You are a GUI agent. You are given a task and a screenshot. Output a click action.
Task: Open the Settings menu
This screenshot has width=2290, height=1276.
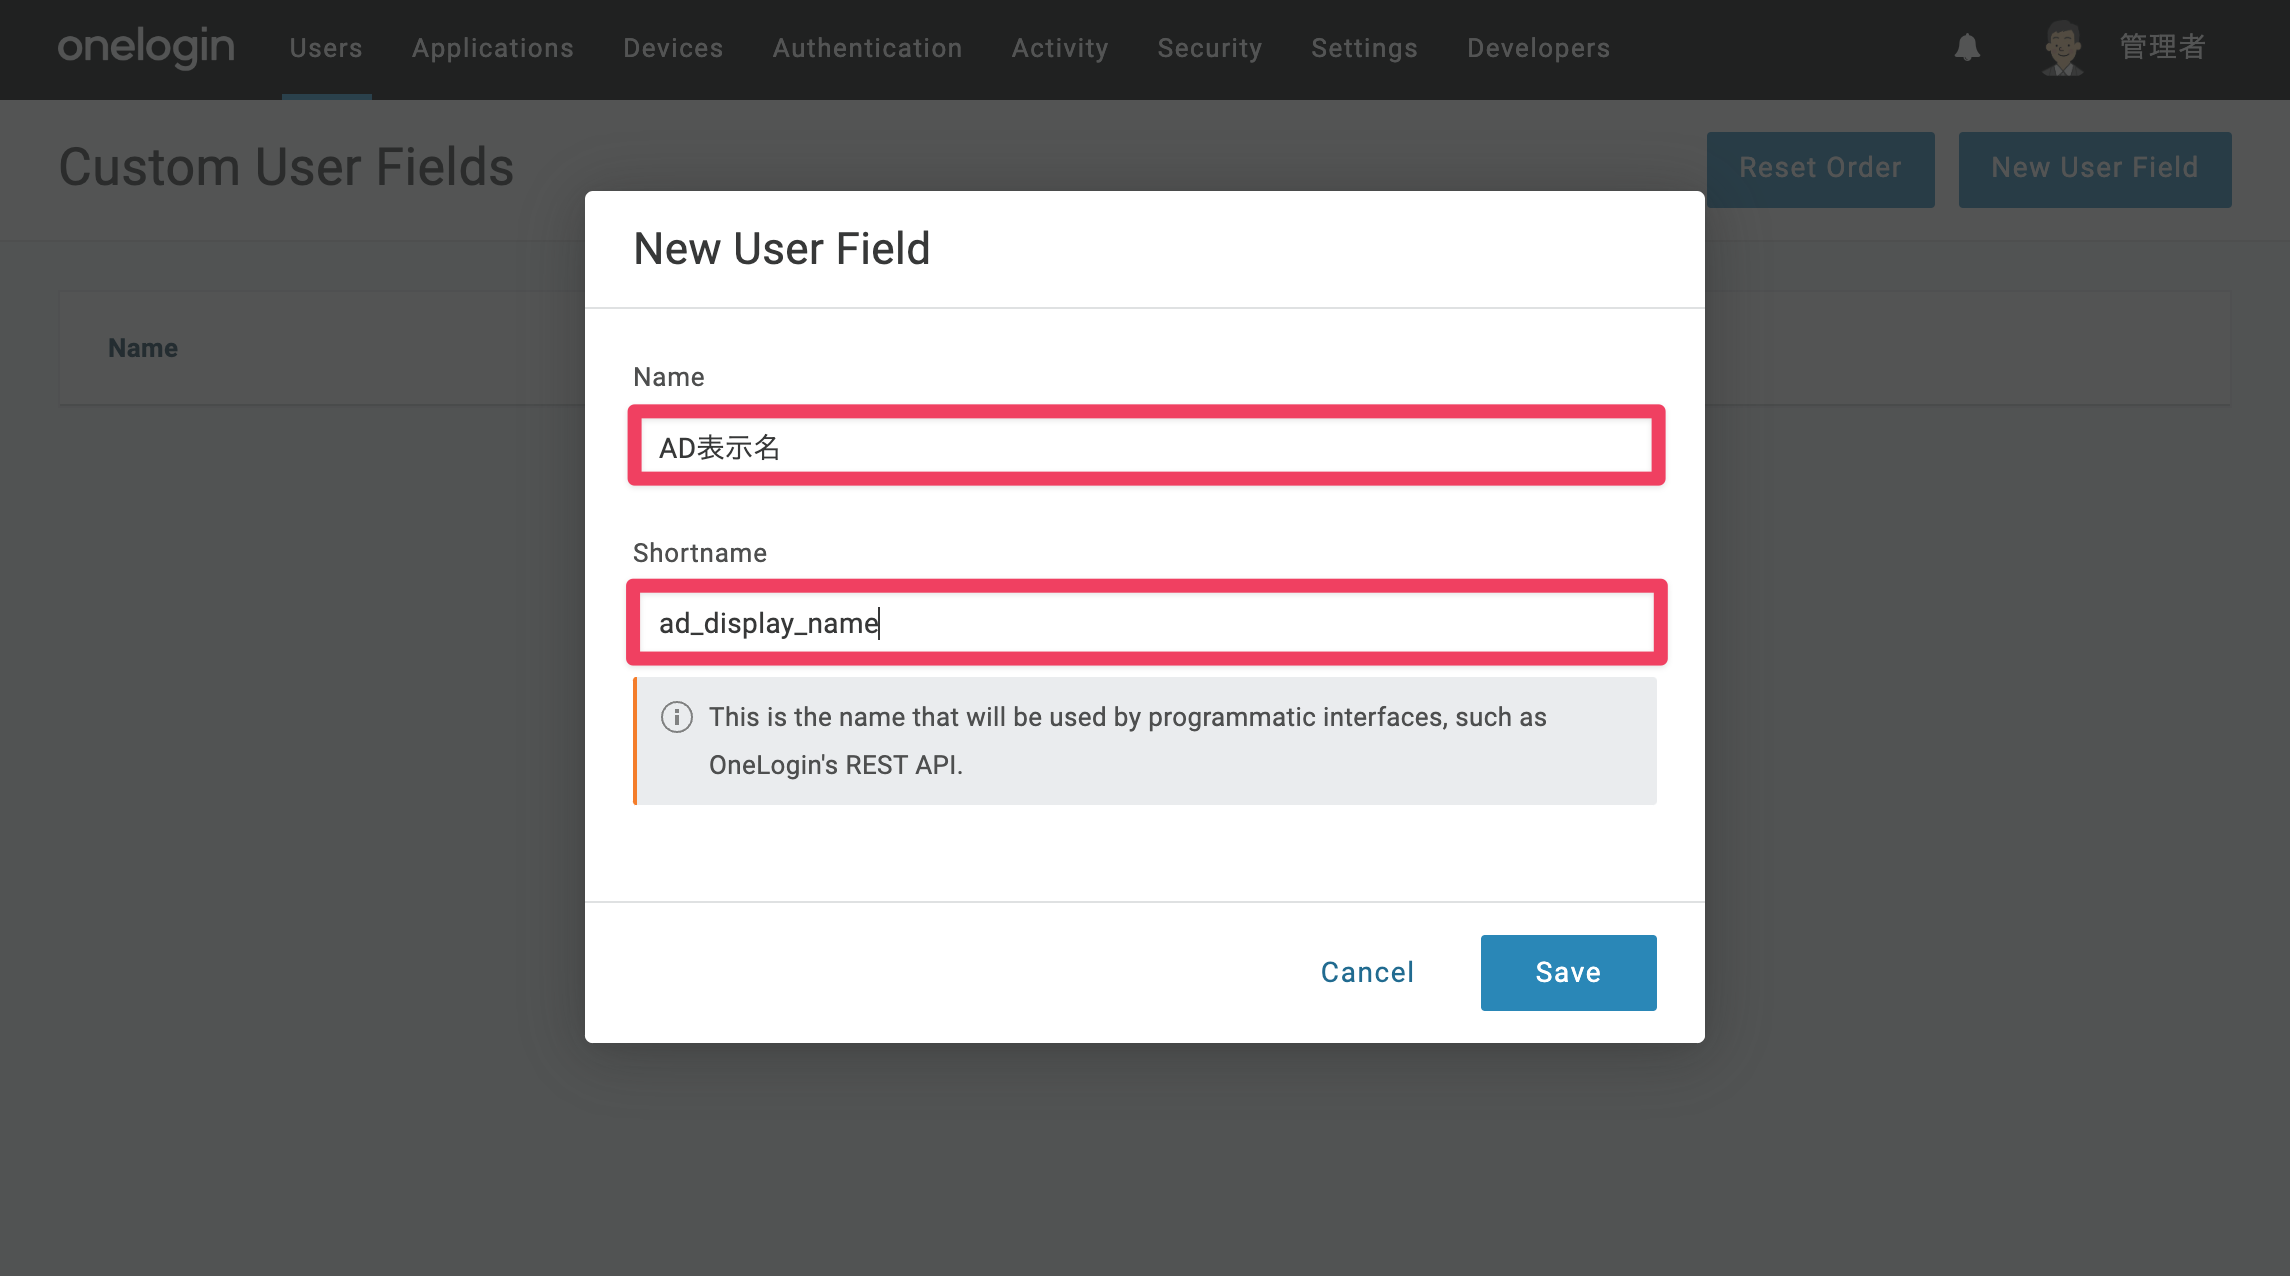(x=1364, y=48)
